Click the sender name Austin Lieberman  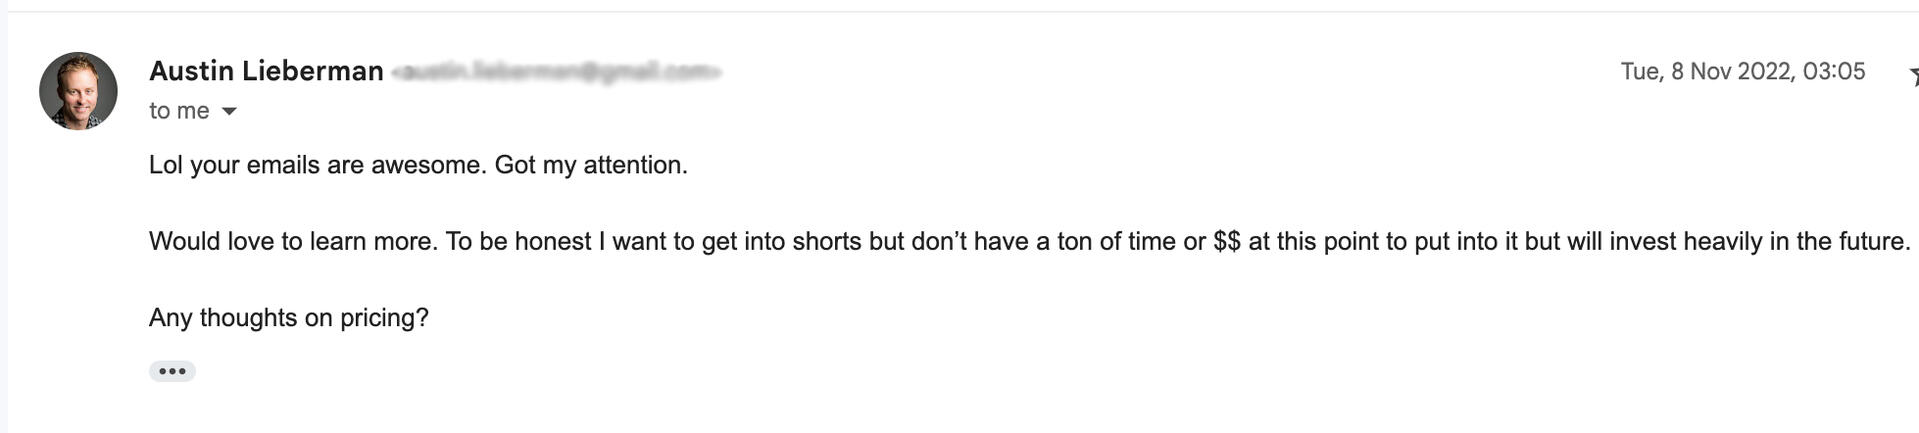coord(266,71)
